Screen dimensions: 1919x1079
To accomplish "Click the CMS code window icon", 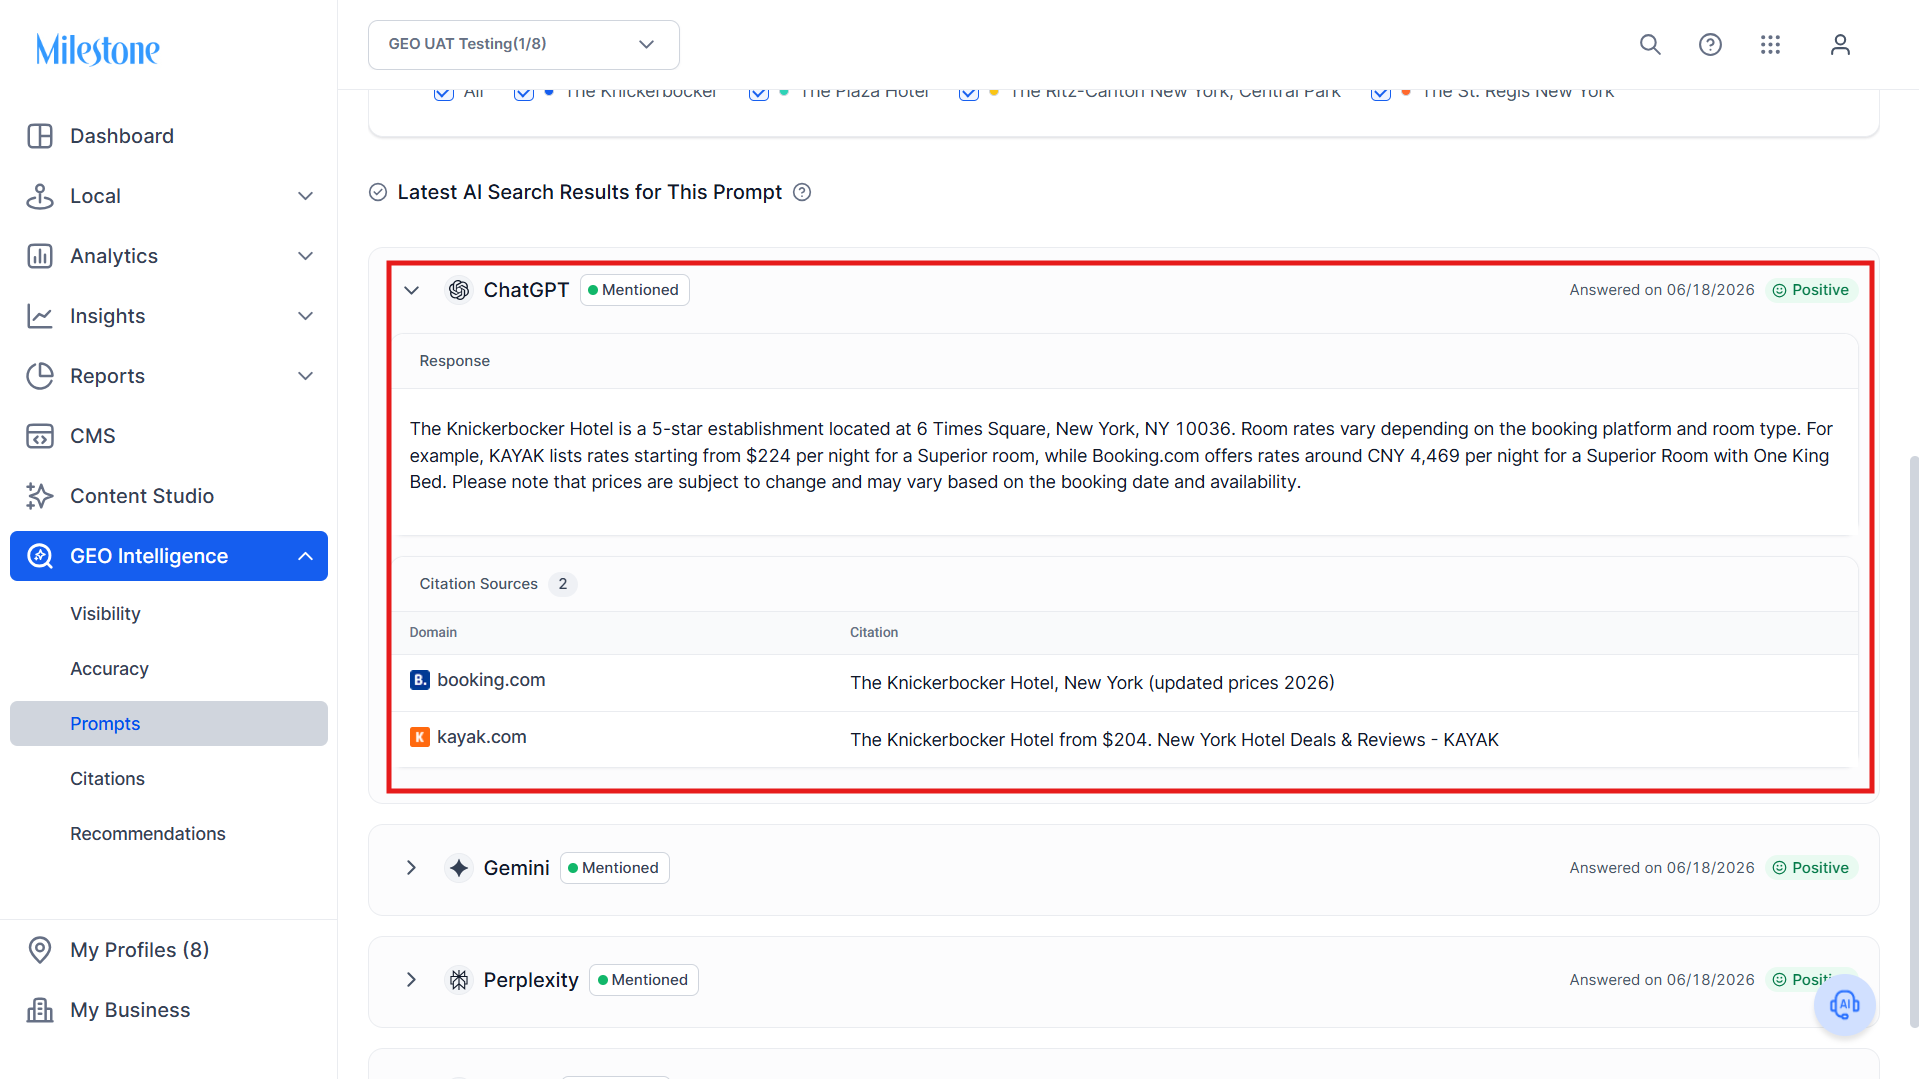I will click(x=40, y=436).
